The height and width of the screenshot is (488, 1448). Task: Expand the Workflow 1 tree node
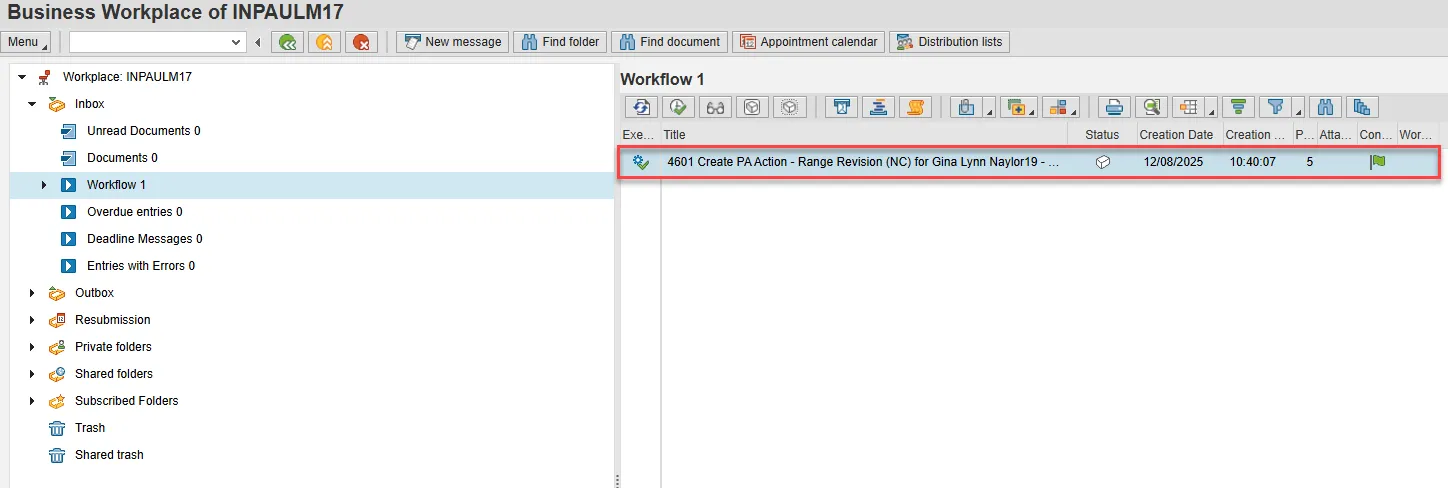pyautogui.click(x=44, y=185)
